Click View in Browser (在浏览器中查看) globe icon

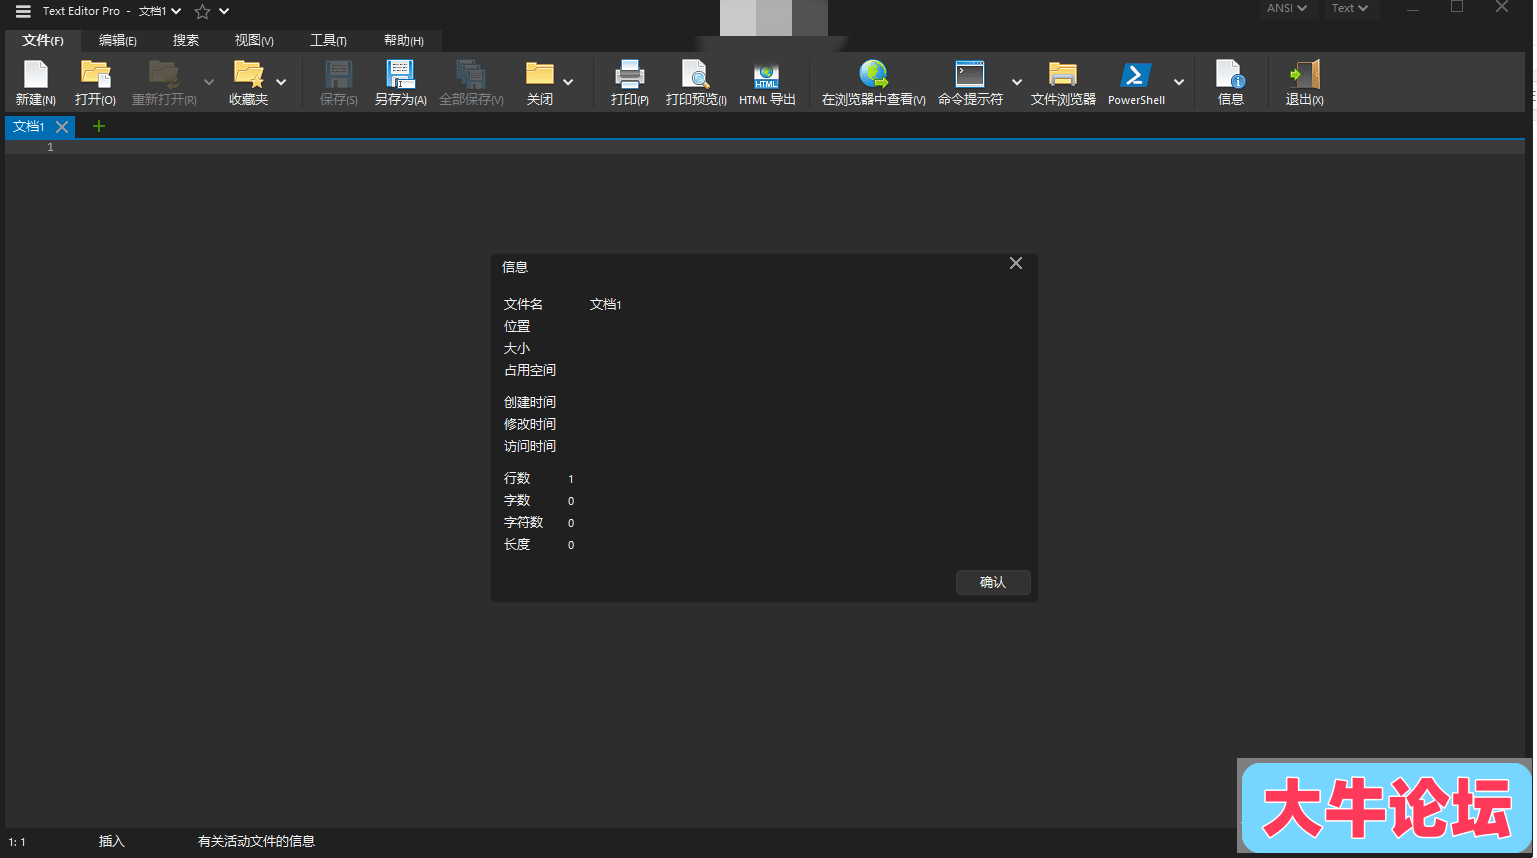[x=874, y=74]
